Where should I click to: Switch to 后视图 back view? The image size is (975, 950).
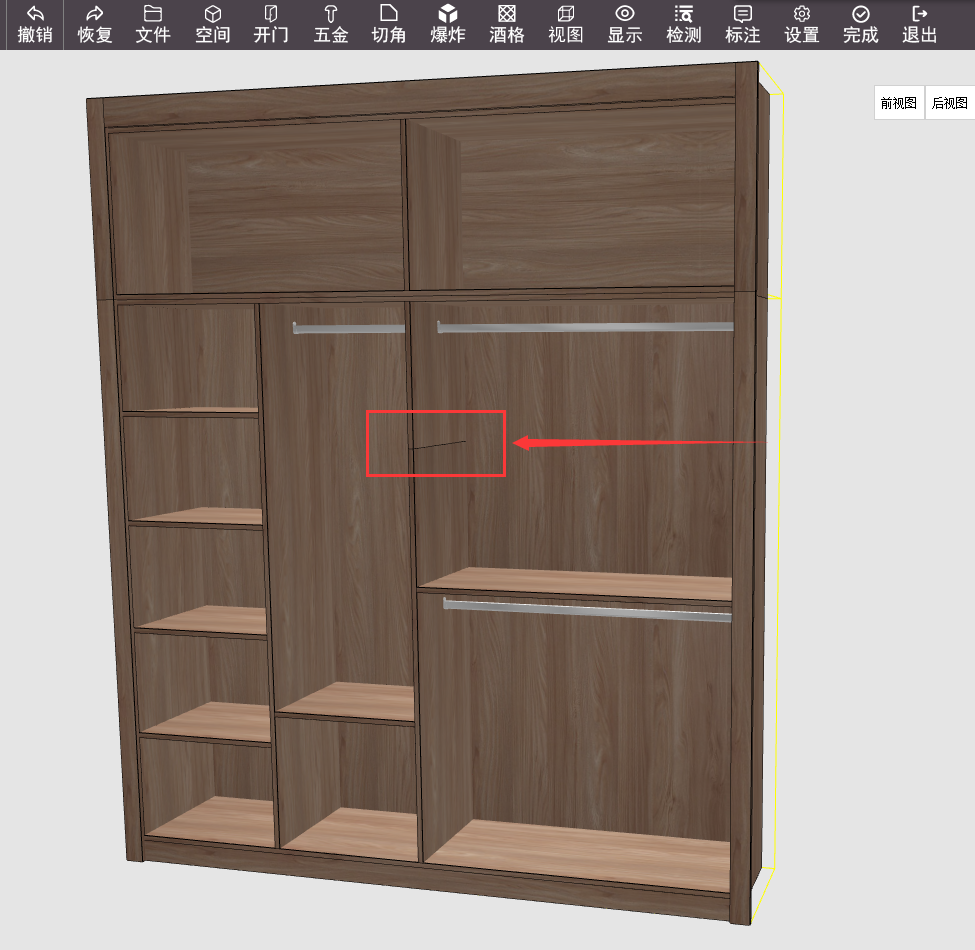pyautogui.click(x=950, y=103)
